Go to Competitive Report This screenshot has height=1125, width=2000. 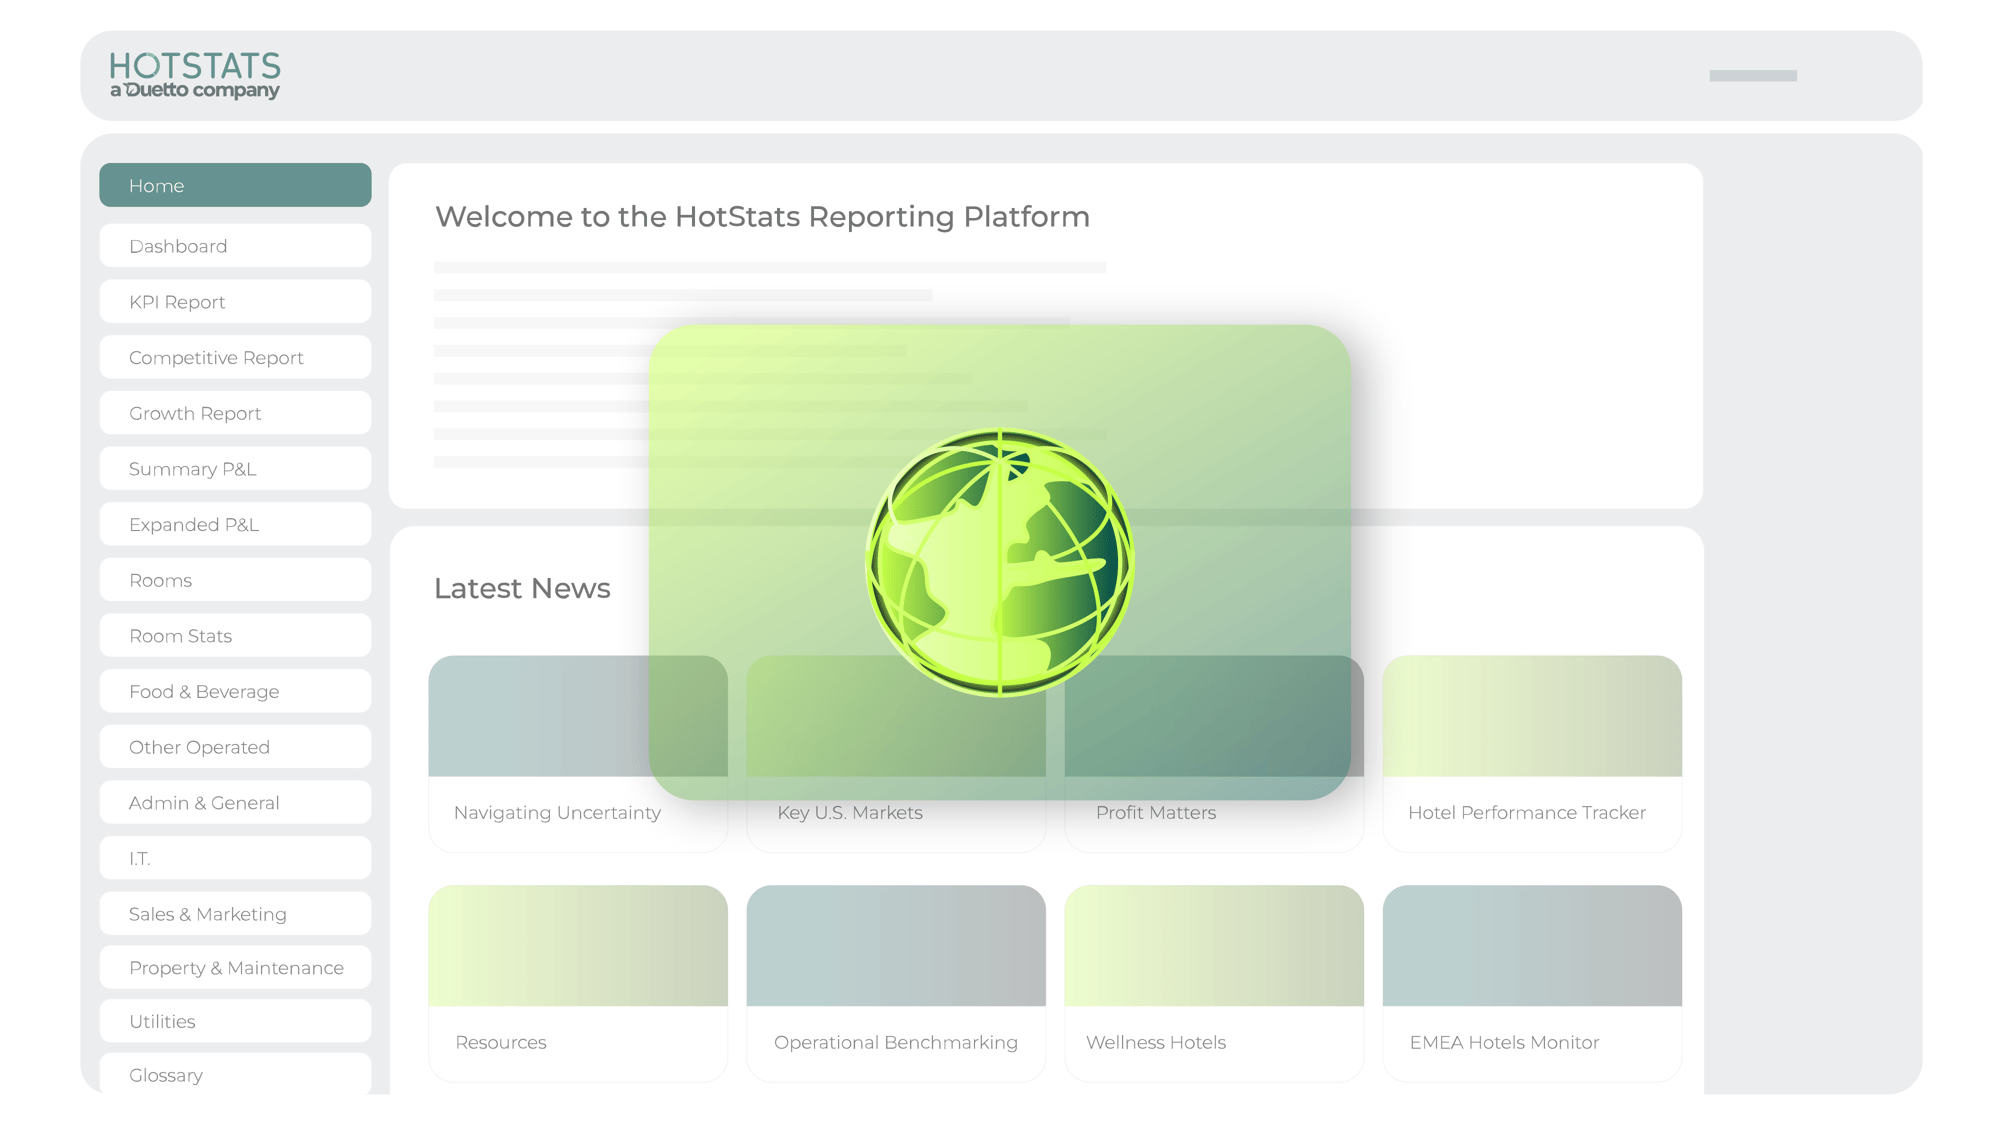click(235, 358)
